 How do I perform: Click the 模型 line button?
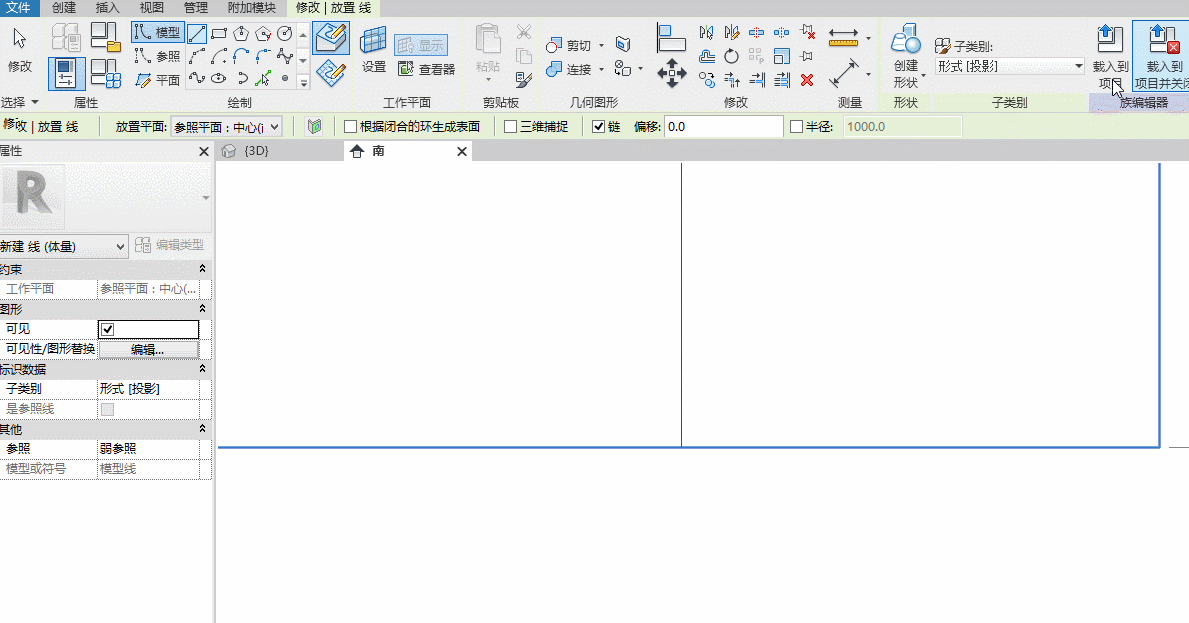(158, 33)
